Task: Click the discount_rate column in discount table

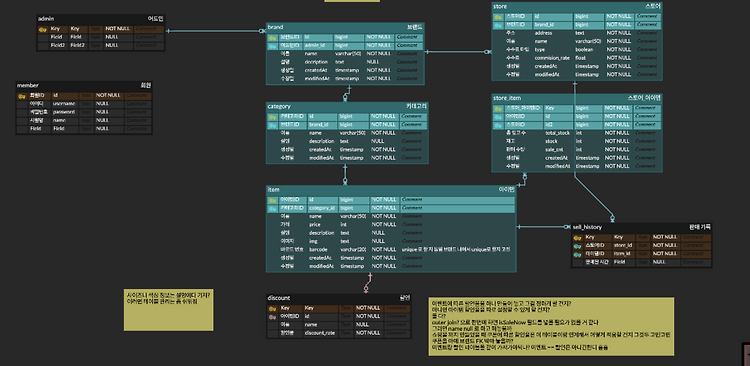Action: pyautogui.click(x=320, y=333)
